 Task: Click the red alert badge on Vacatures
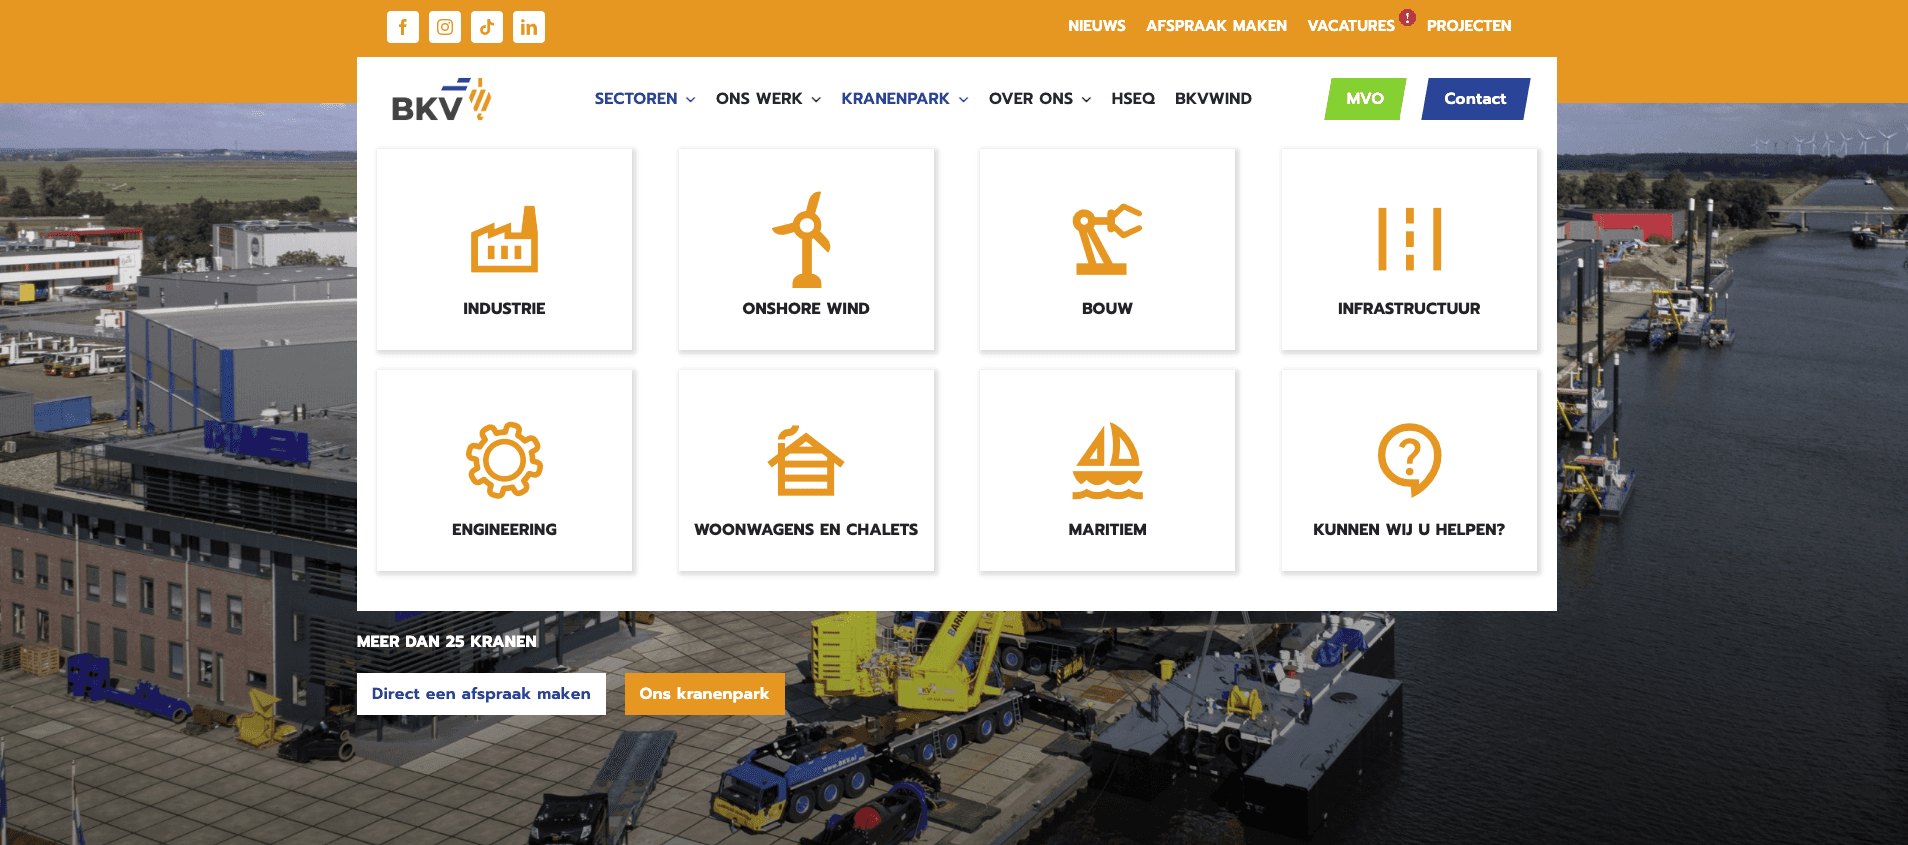(x=1407, y=17)
